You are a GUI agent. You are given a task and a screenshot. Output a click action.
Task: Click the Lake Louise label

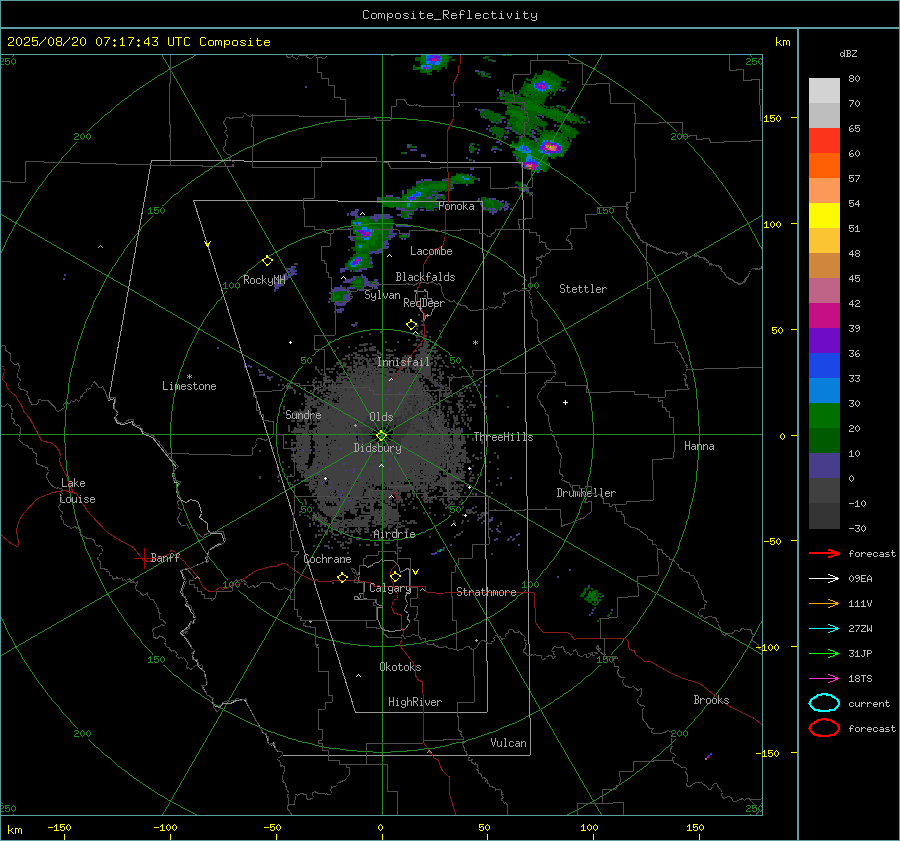click(x=77, y=491)
